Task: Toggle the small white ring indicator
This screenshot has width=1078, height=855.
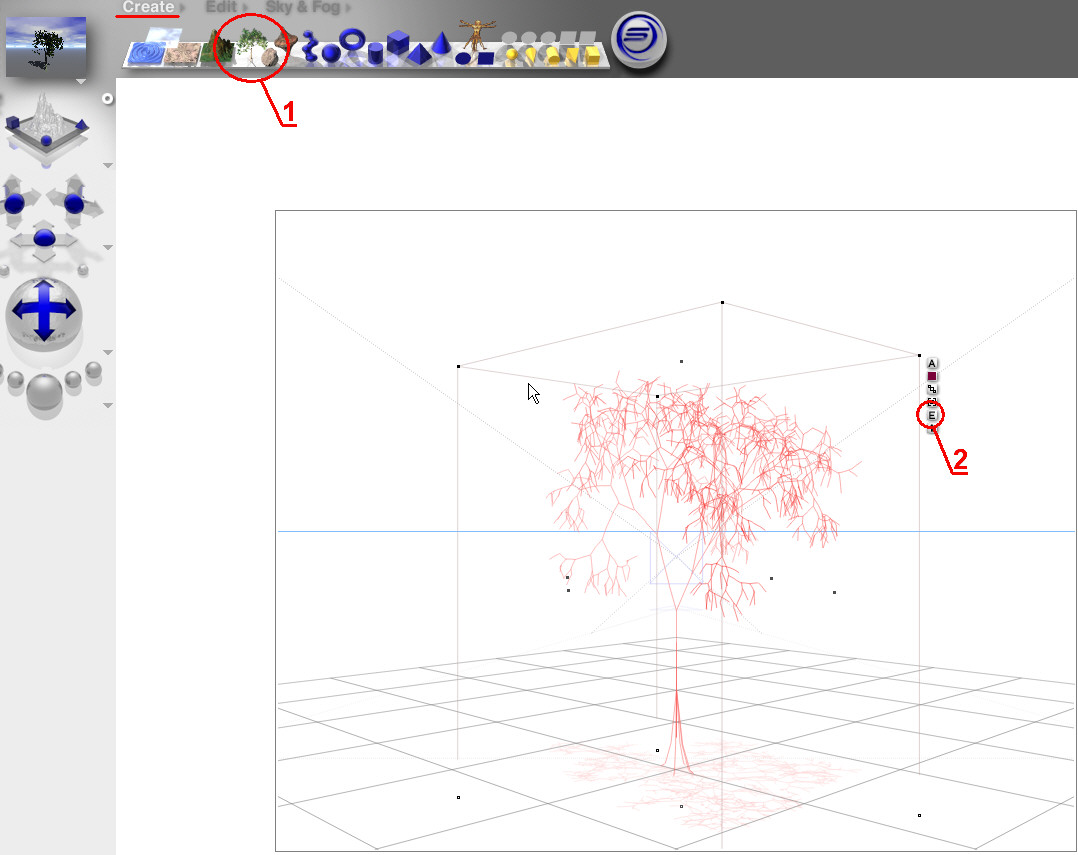Action: 107,99
